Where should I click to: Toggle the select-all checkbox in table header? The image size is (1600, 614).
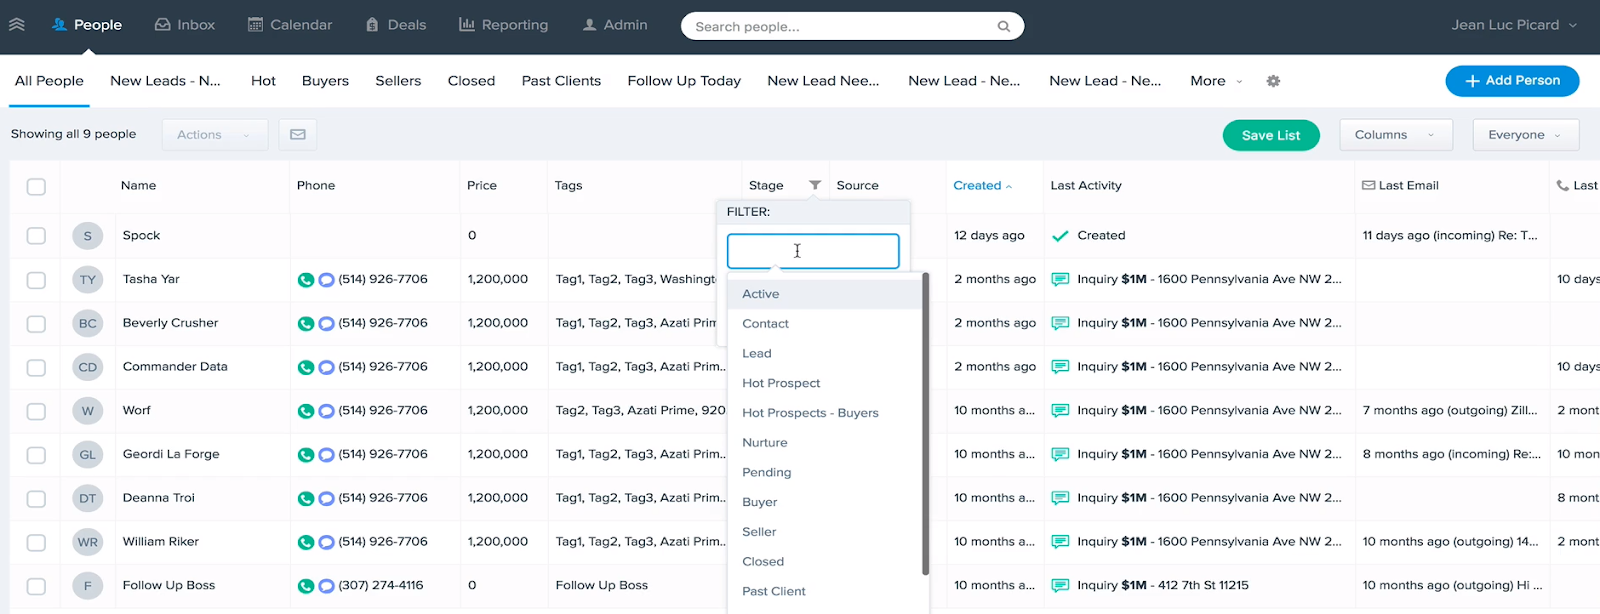pos(36,186)
